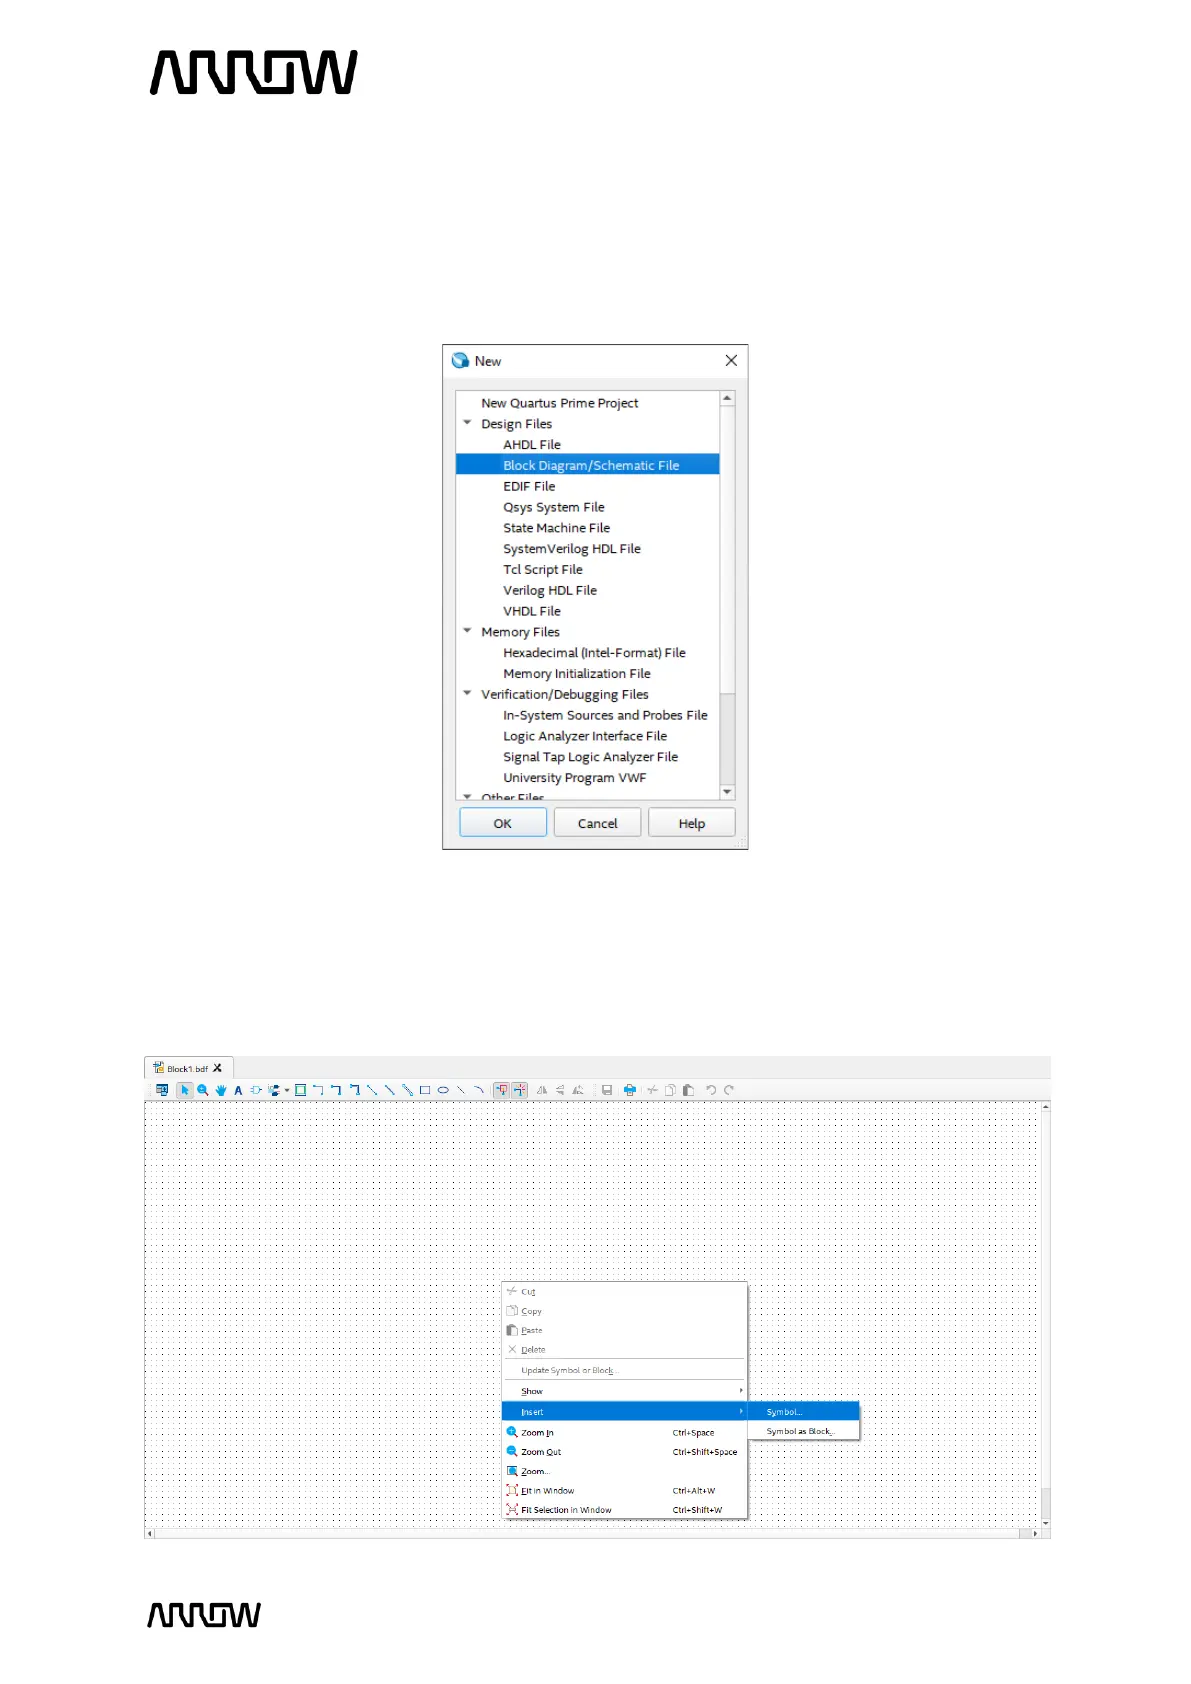Choose Symbol as Block... in submenu

point(804,1431)
